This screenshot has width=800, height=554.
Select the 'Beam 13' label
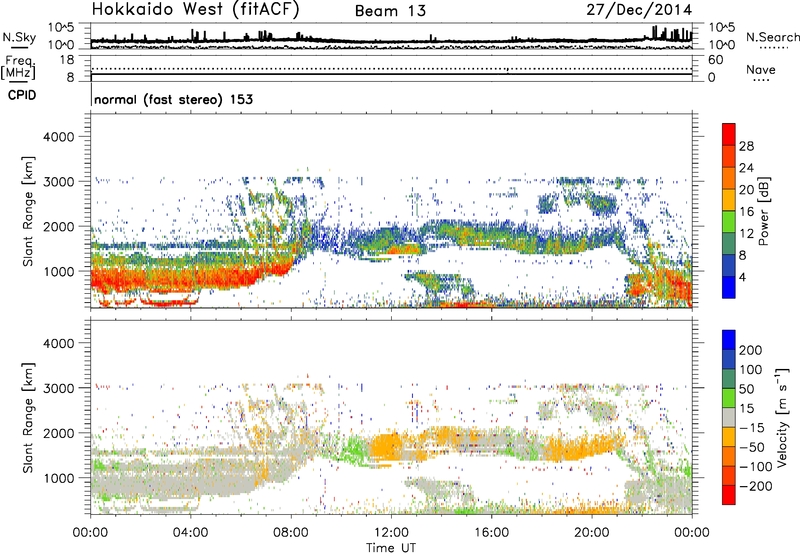tap(390, 11)
